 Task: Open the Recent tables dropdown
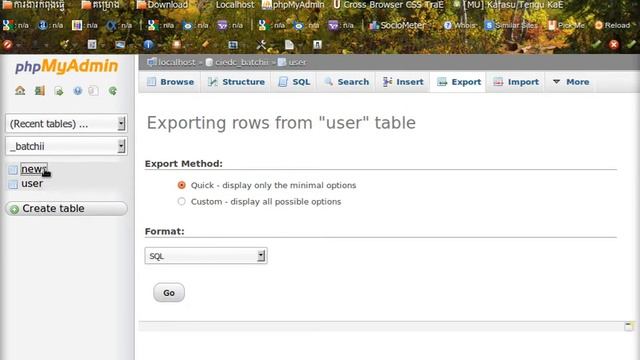tap(66, 124)
